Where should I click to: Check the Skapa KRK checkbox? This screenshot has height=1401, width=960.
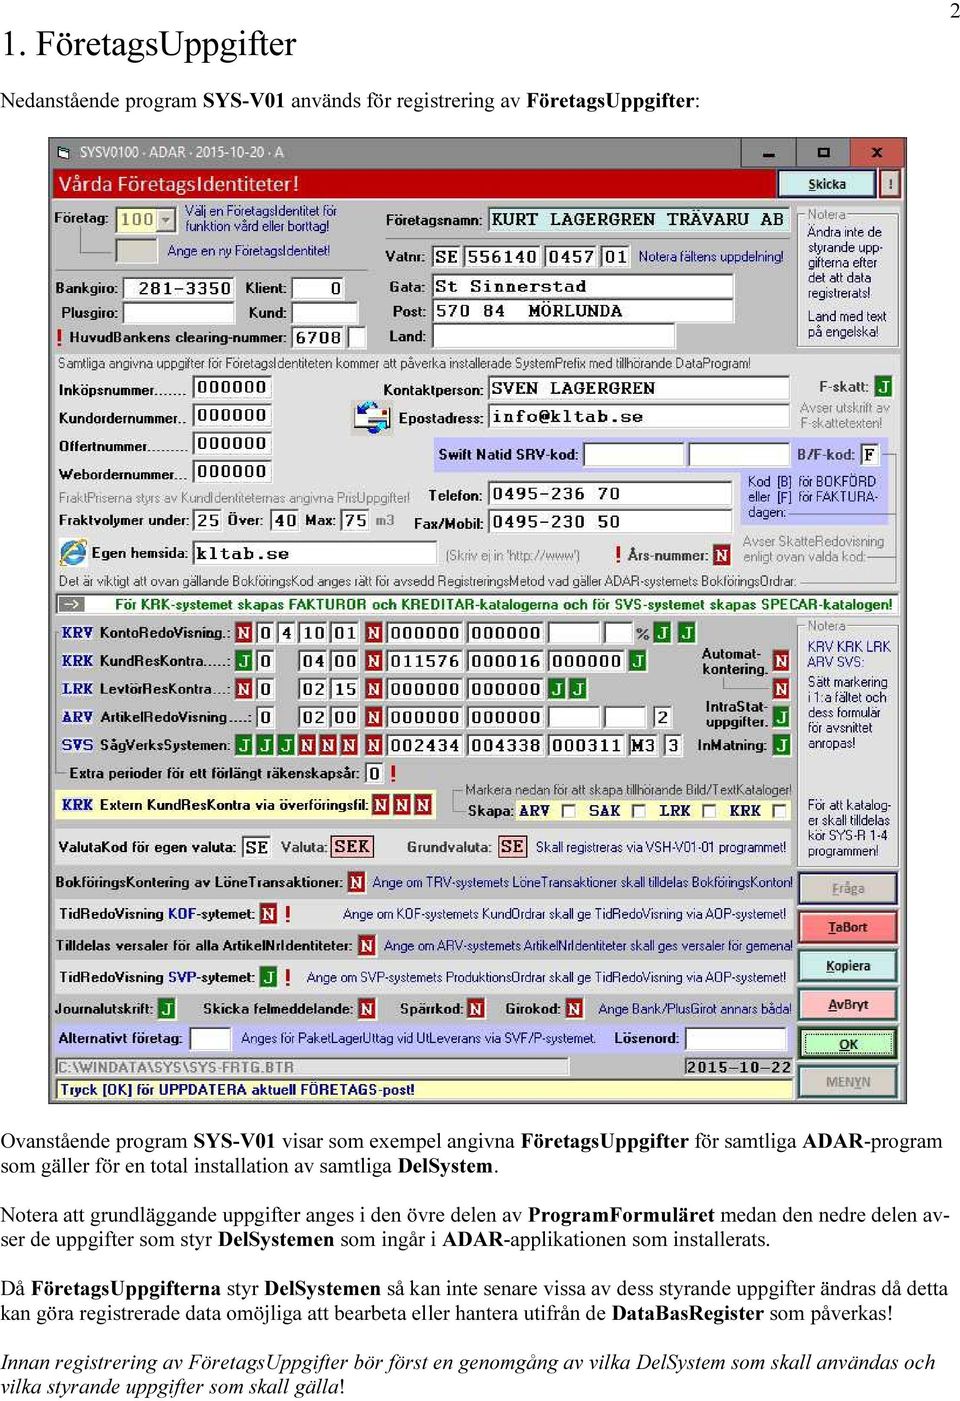pyautogui.click(x=779, y=811)
